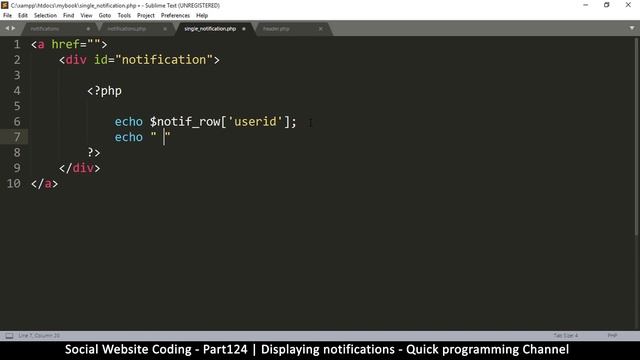Open the tab list dropdown arrow
Screen dimensions: 640x360
coord(632,28)
